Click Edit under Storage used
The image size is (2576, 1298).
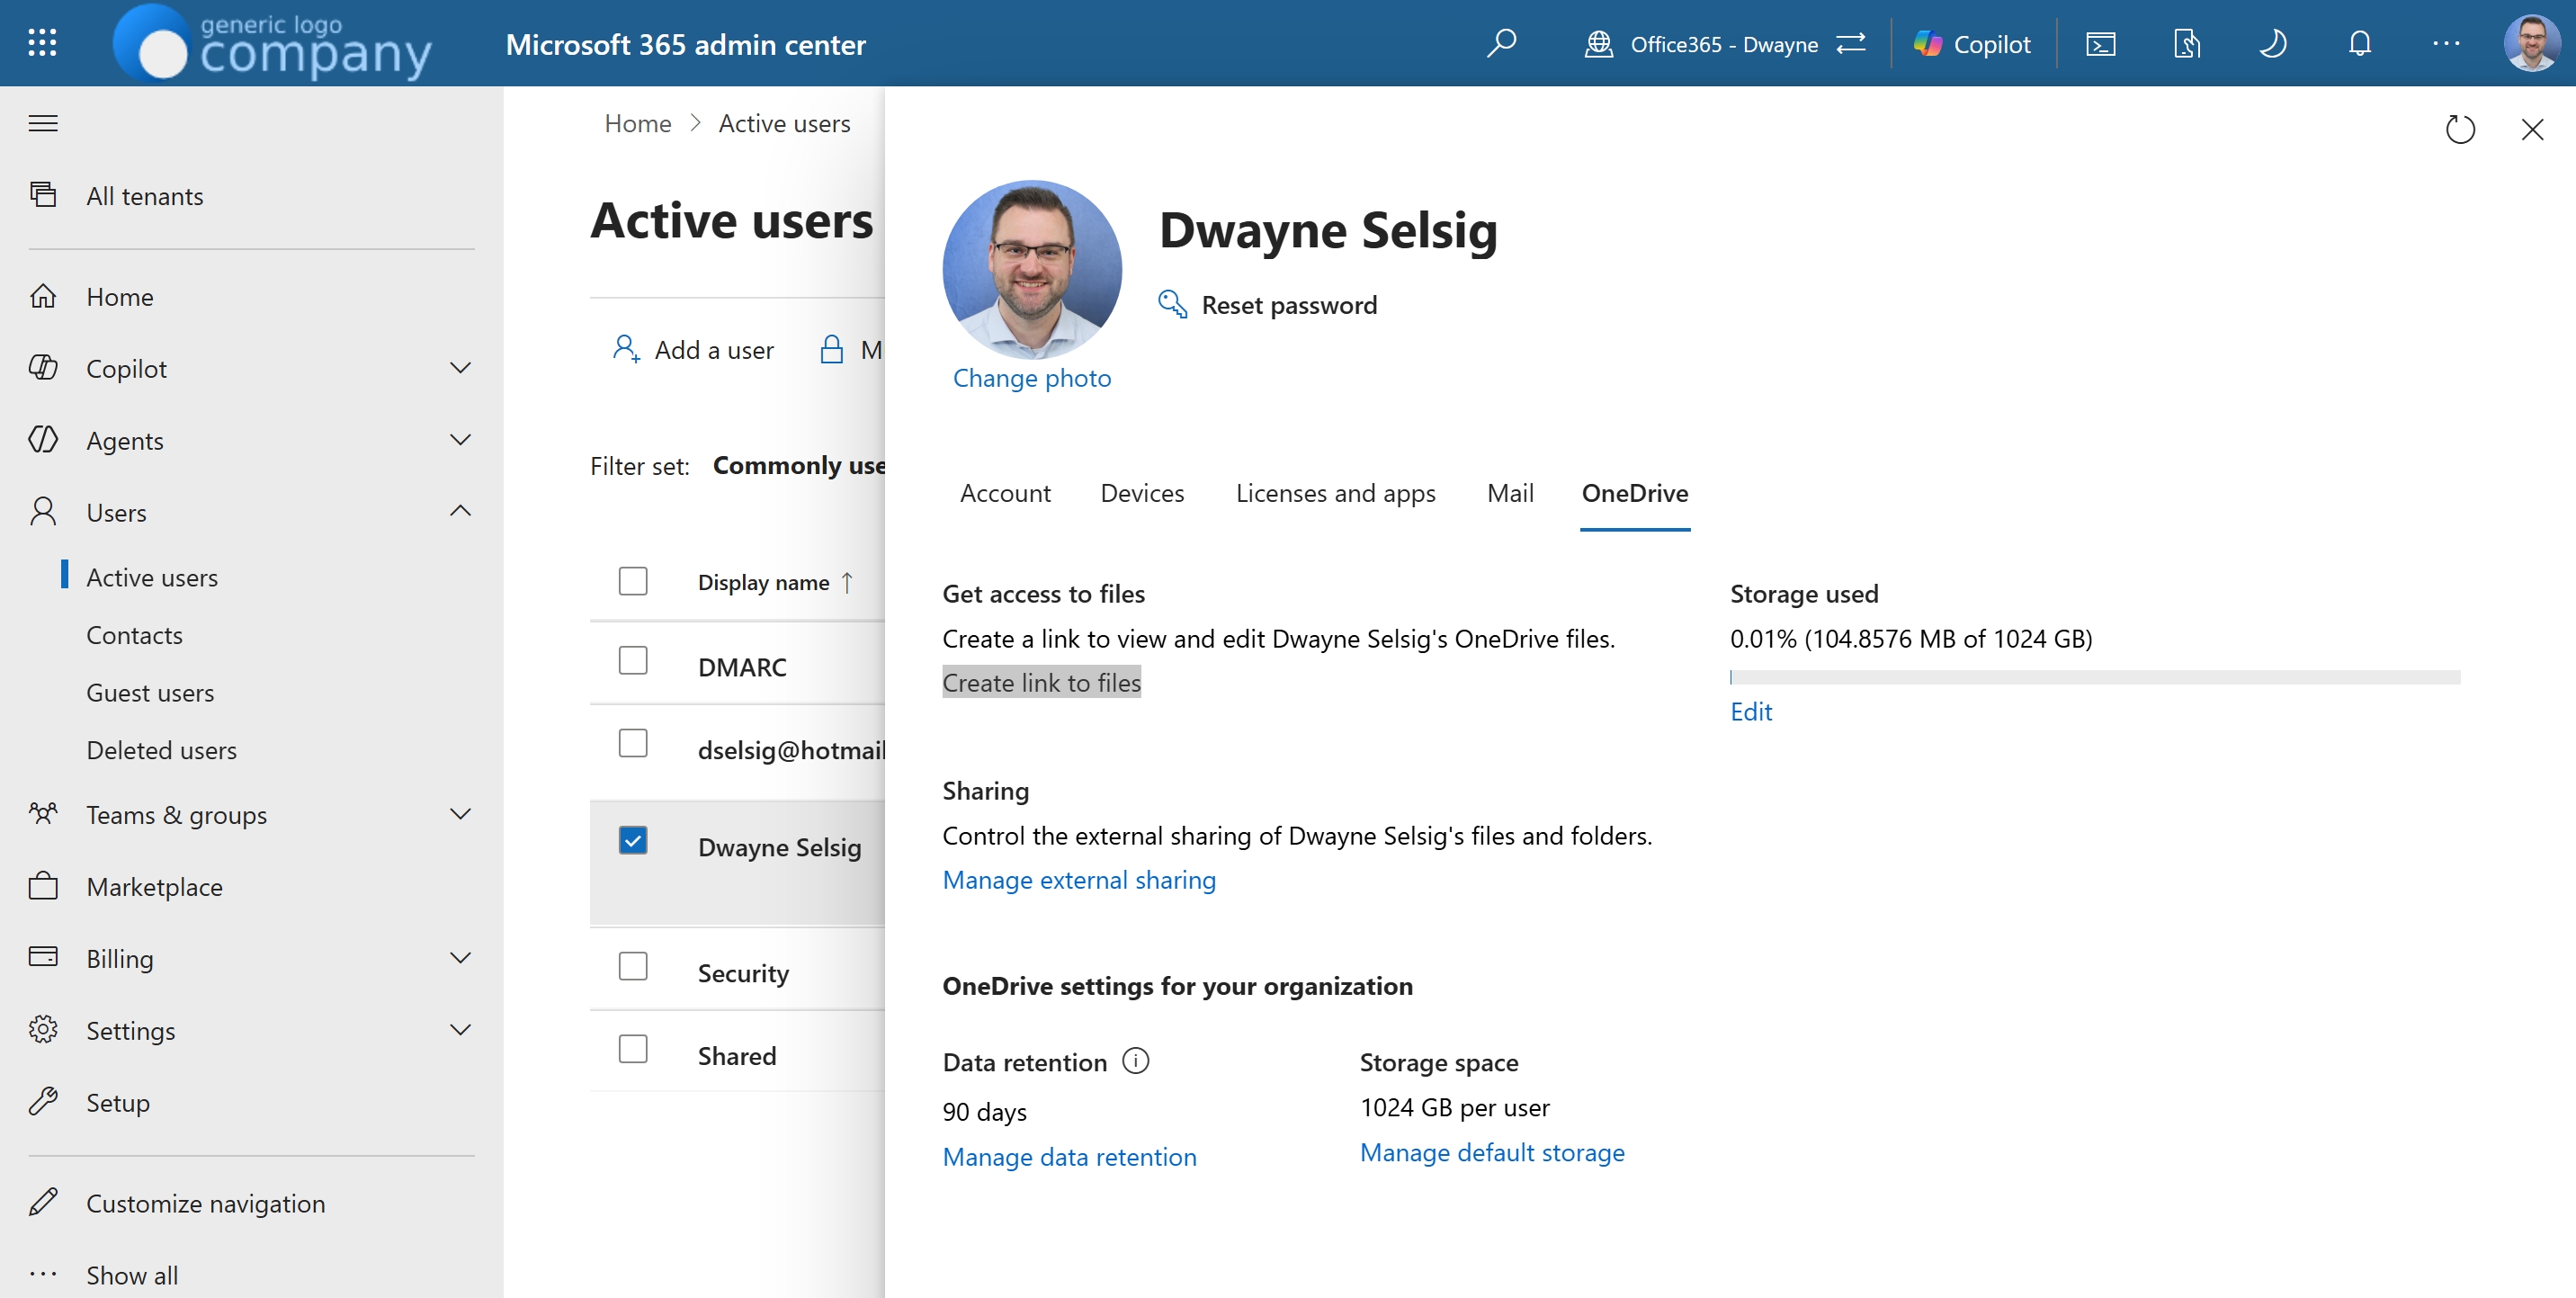point(1751,711)
